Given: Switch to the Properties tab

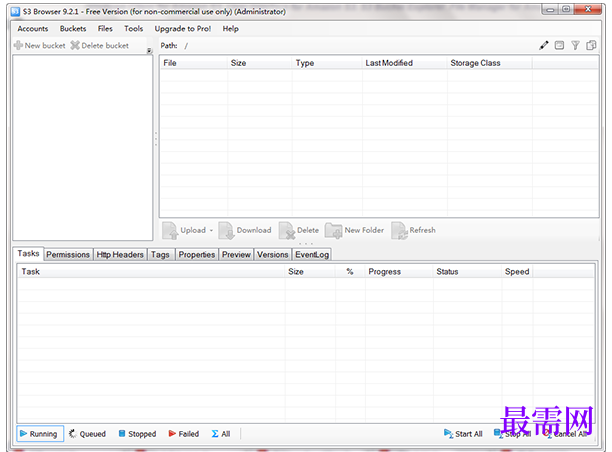Looking at the screenshot, I should point(197,254).
